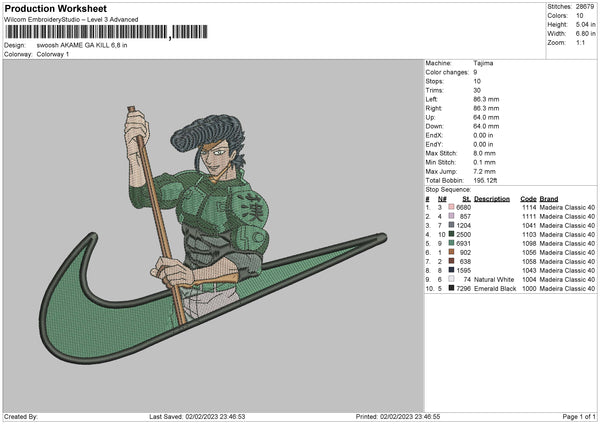Click 'Wilcom EmbroideryStudio – Level 3 Advanced' text
The image size is (600, 424).
pos(71,20)
